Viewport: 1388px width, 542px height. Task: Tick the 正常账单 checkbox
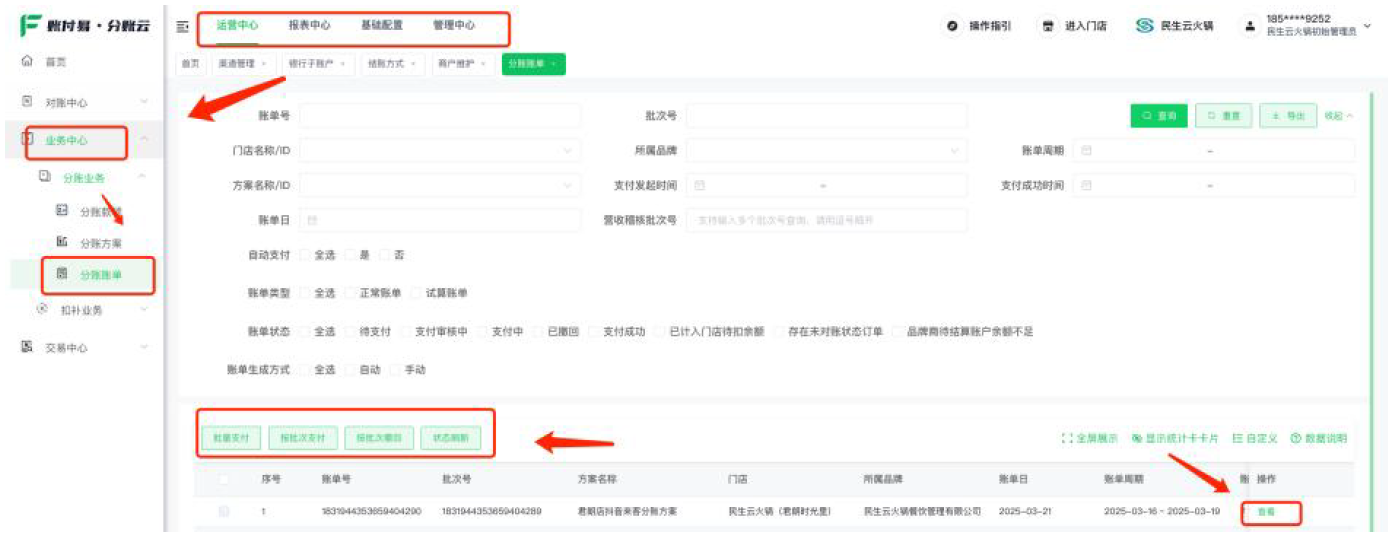350,294
